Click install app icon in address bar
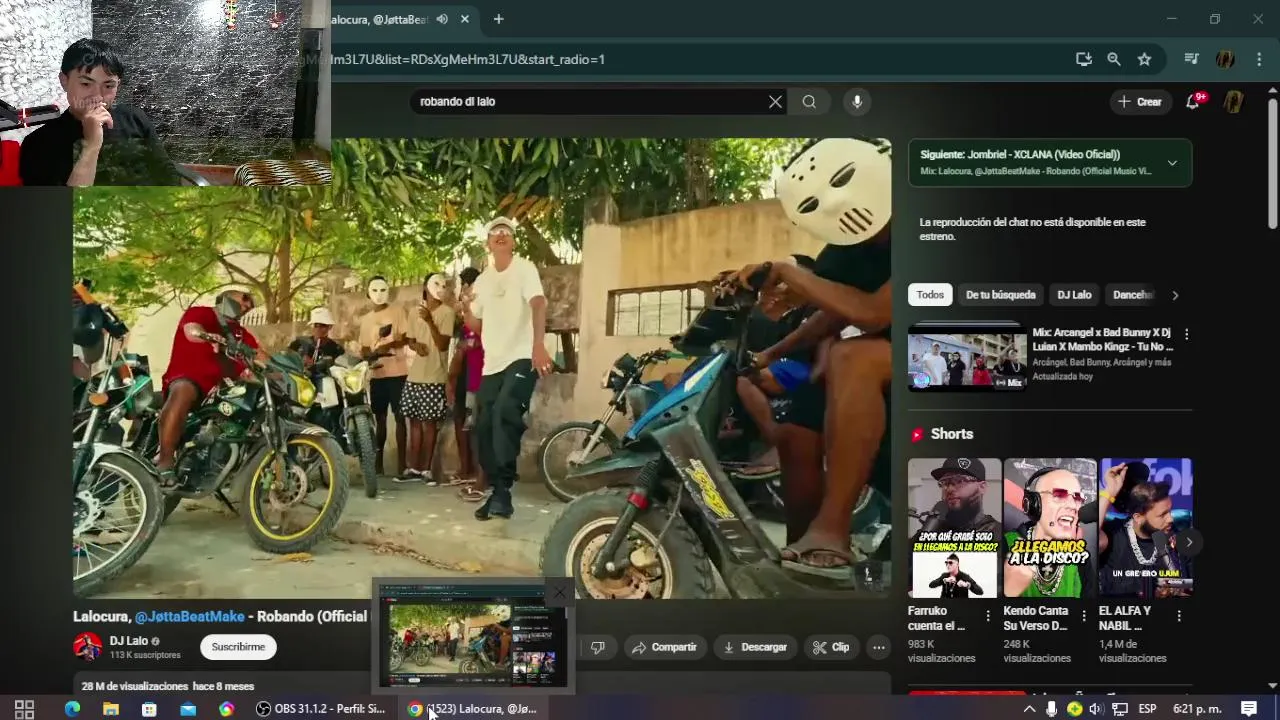Viewport: 1280px width, 720px height. 1083,59
